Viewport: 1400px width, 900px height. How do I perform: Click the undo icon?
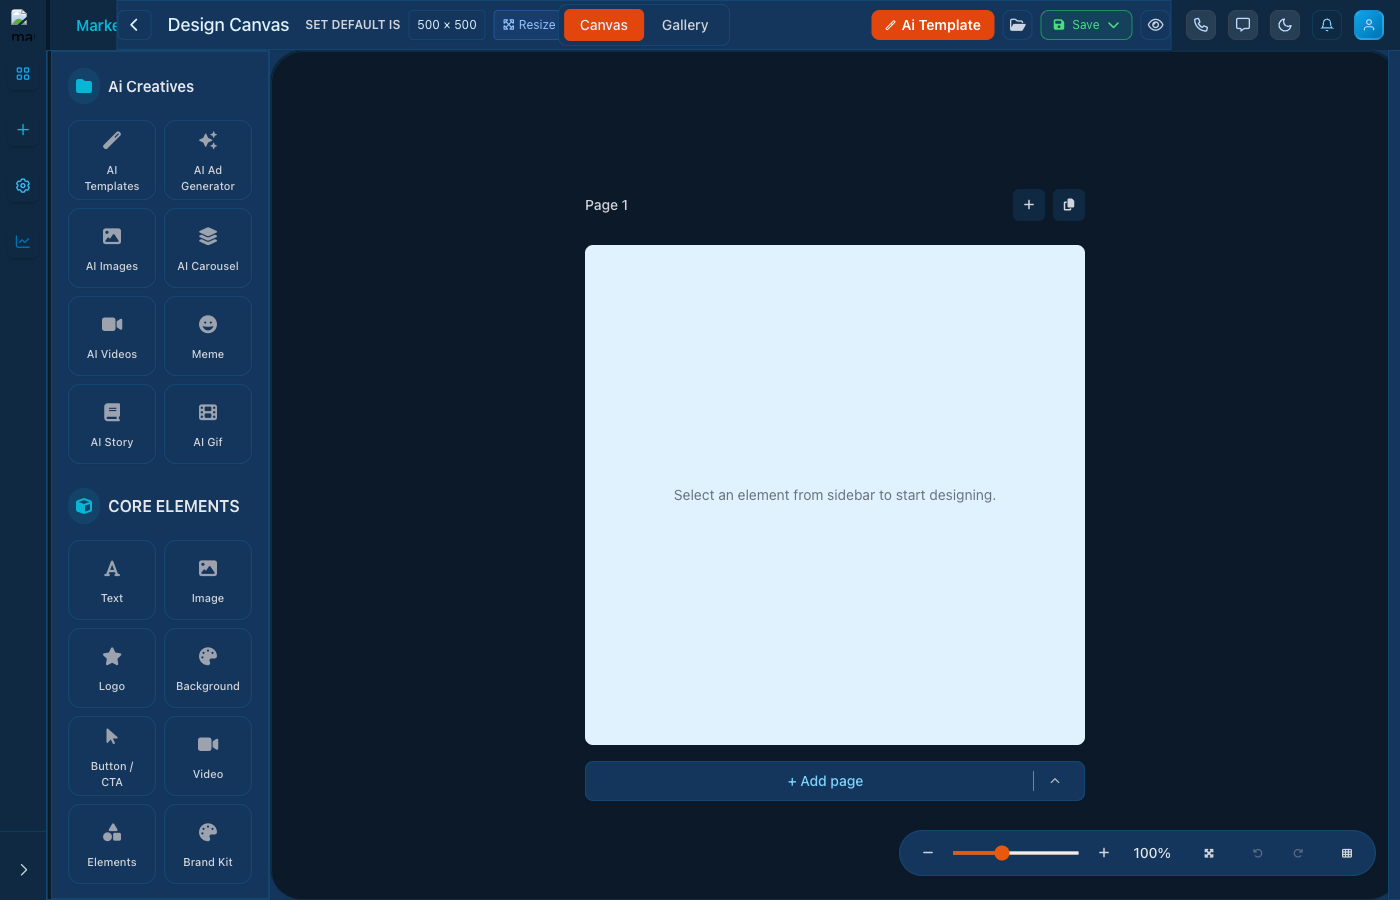click(x=1258, y=853)
